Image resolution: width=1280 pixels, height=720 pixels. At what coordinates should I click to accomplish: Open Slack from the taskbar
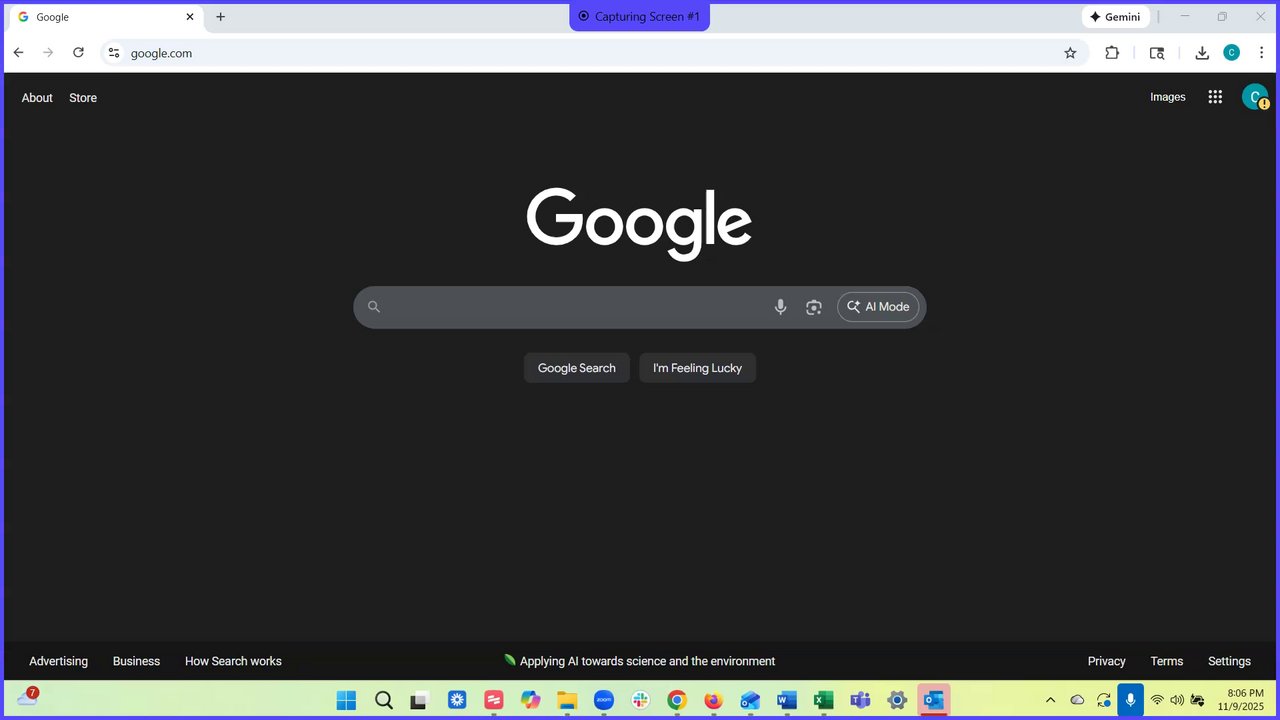640,700
